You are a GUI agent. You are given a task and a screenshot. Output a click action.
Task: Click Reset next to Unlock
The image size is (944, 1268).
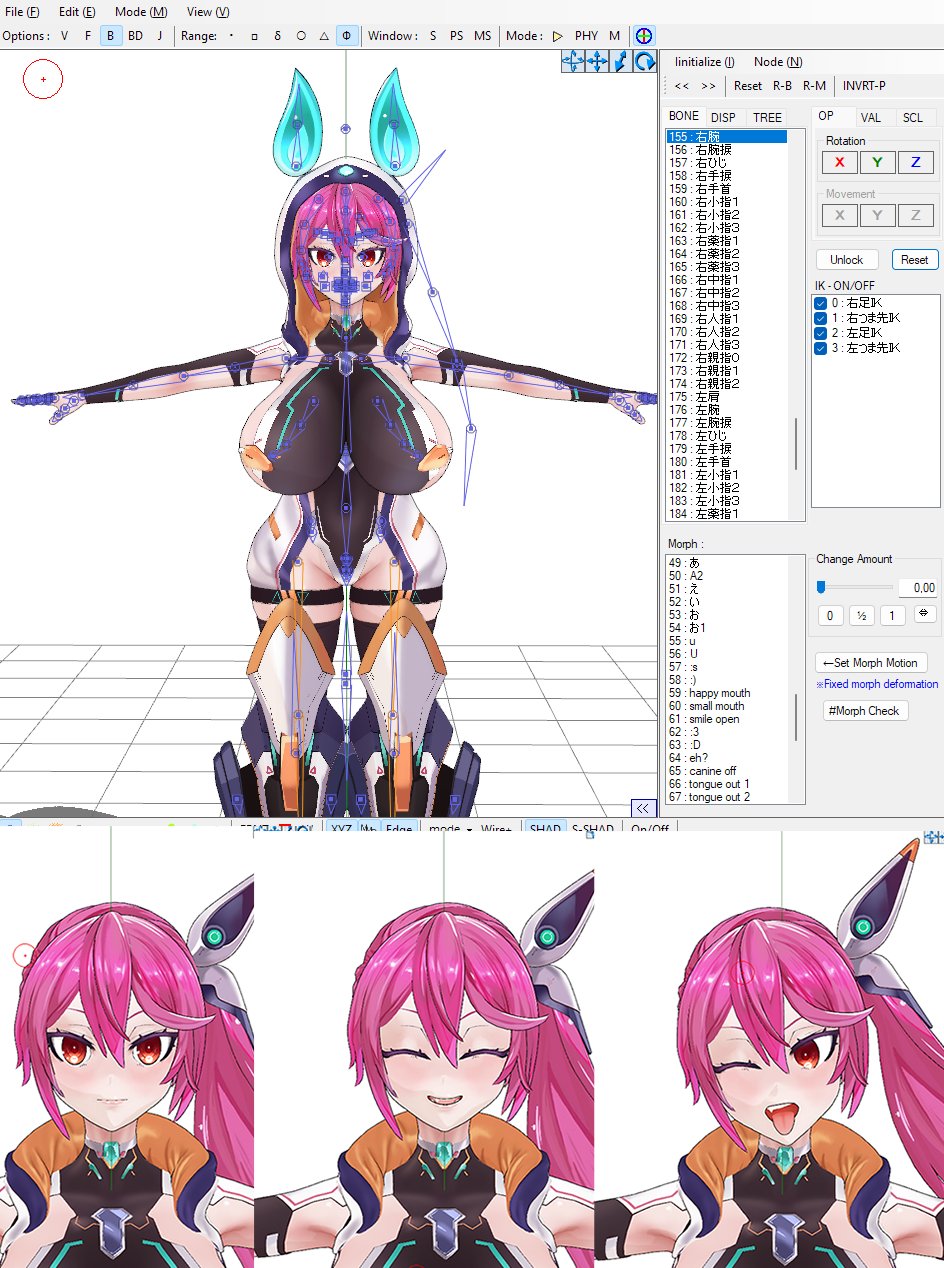[x=915, y=259]
